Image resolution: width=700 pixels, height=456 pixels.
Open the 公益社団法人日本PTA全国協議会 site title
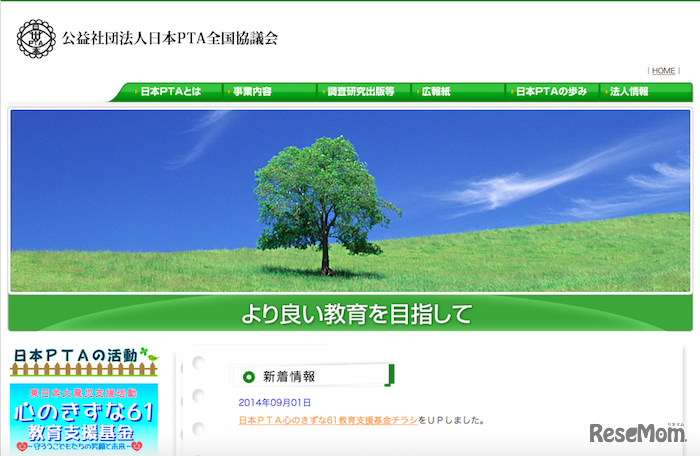[x=170, y=38]
